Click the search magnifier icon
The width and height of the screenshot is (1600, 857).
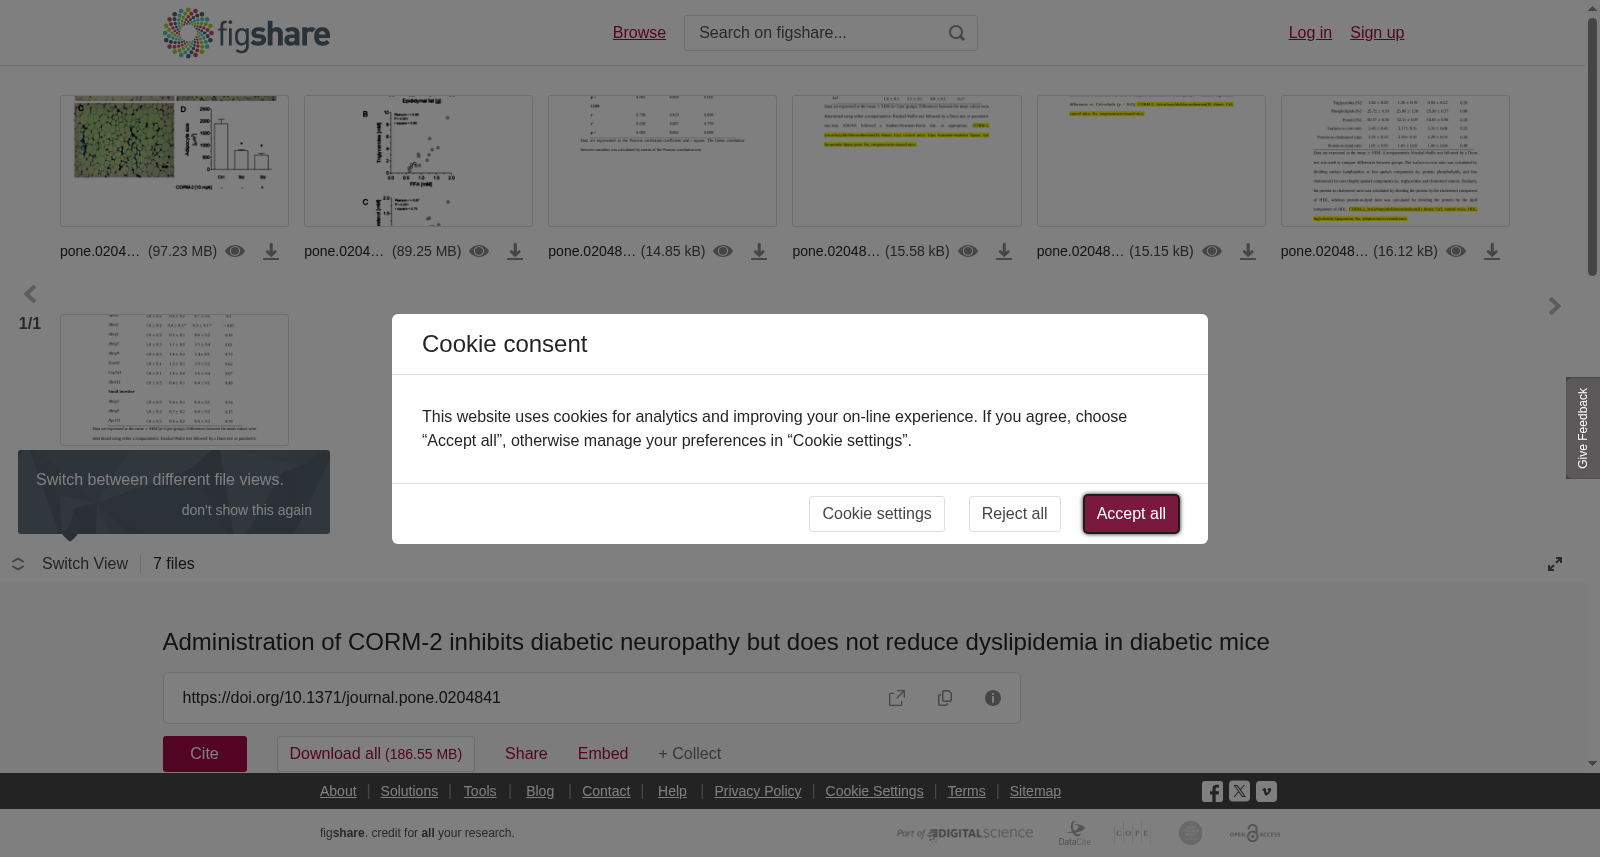tap(957, 33)
